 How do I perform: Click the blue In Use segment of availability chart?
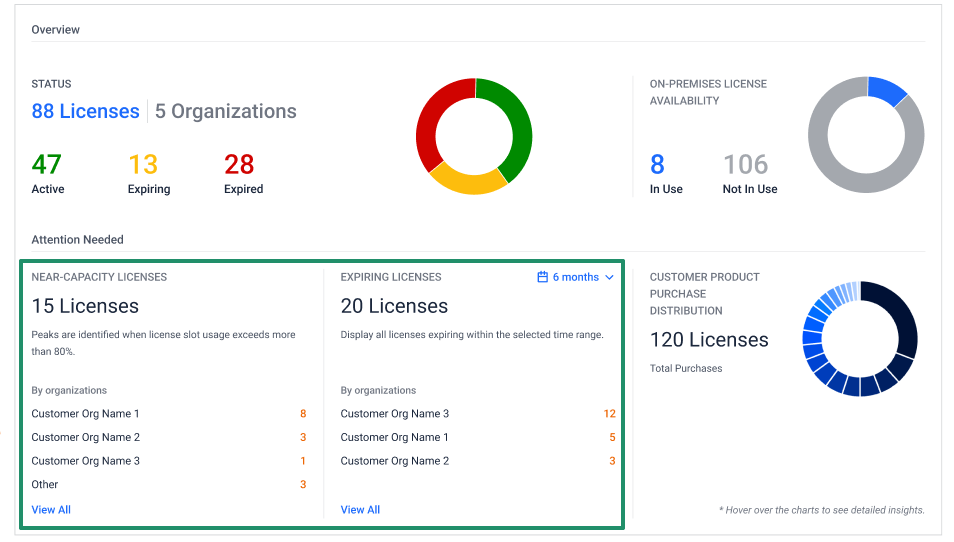pos(886,91)
